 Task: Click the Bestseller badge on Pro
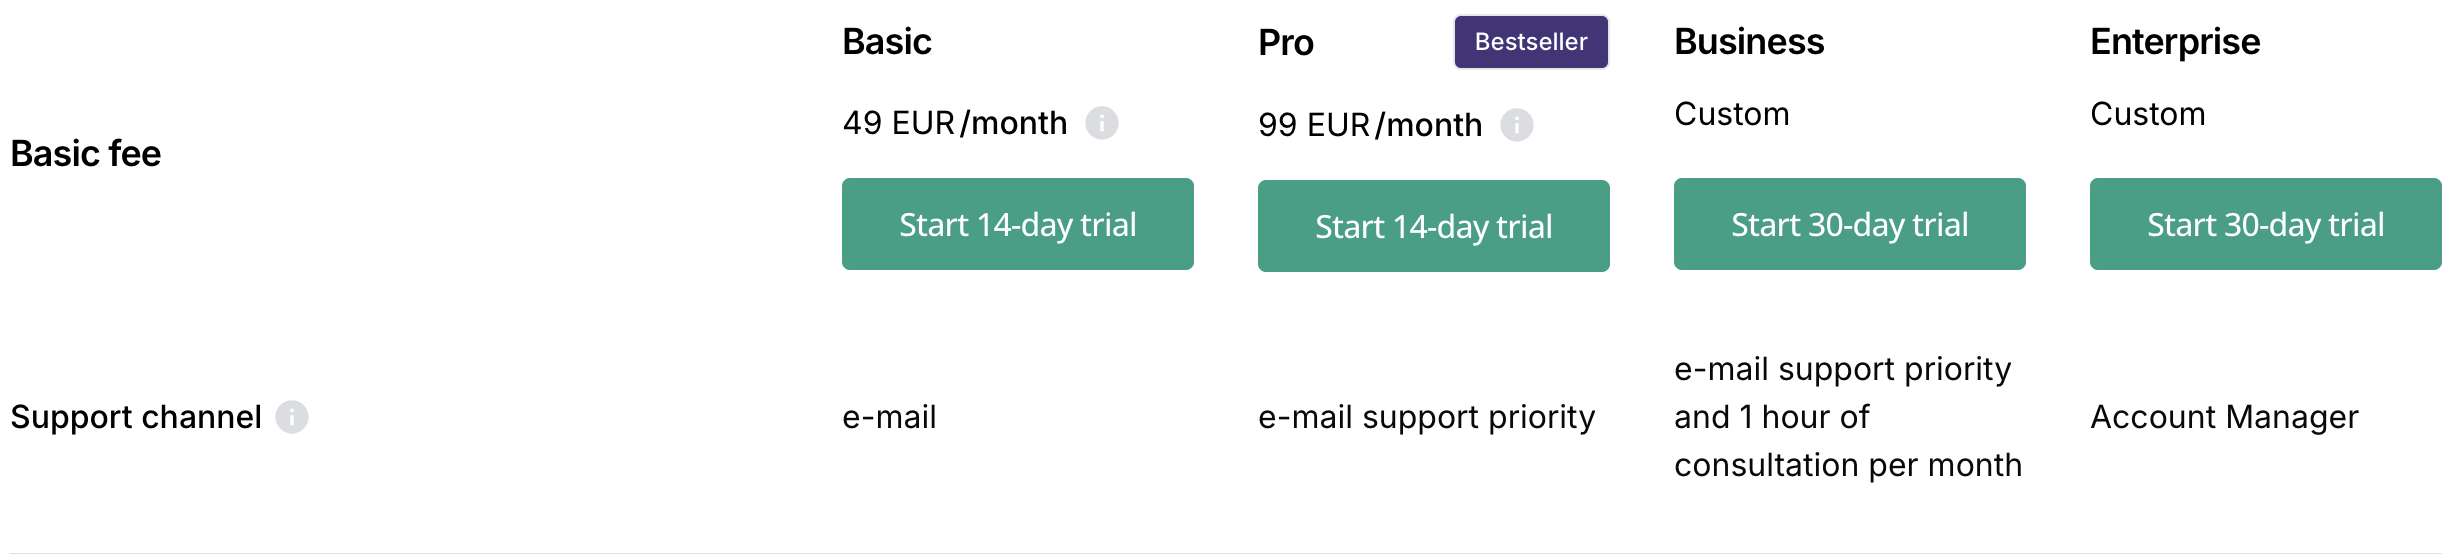[x=1530, y=42]
